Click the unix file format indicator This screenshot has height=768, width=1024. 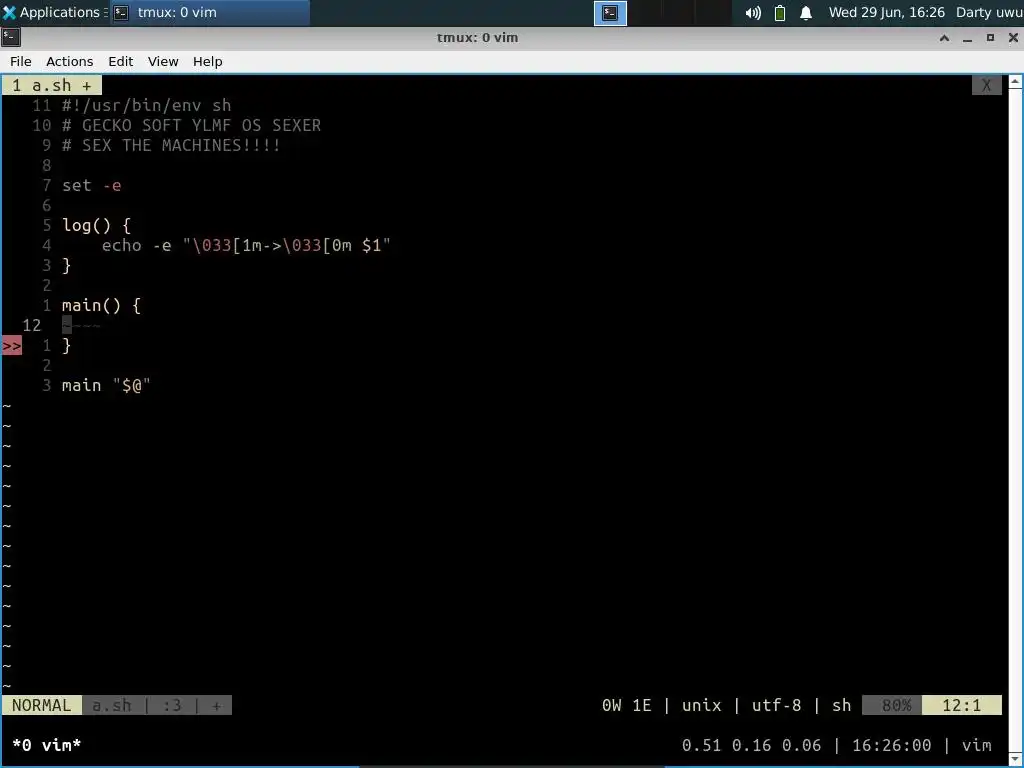coord(701,705)
